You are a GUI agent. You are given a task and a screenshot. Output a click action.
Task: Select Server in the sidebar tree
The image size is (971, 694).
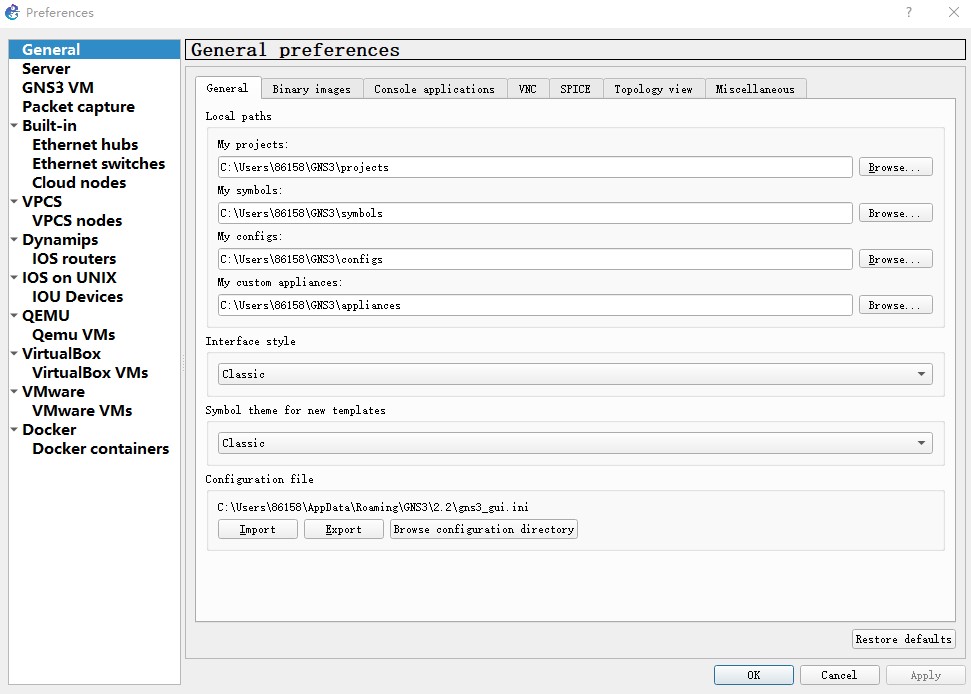46,69
